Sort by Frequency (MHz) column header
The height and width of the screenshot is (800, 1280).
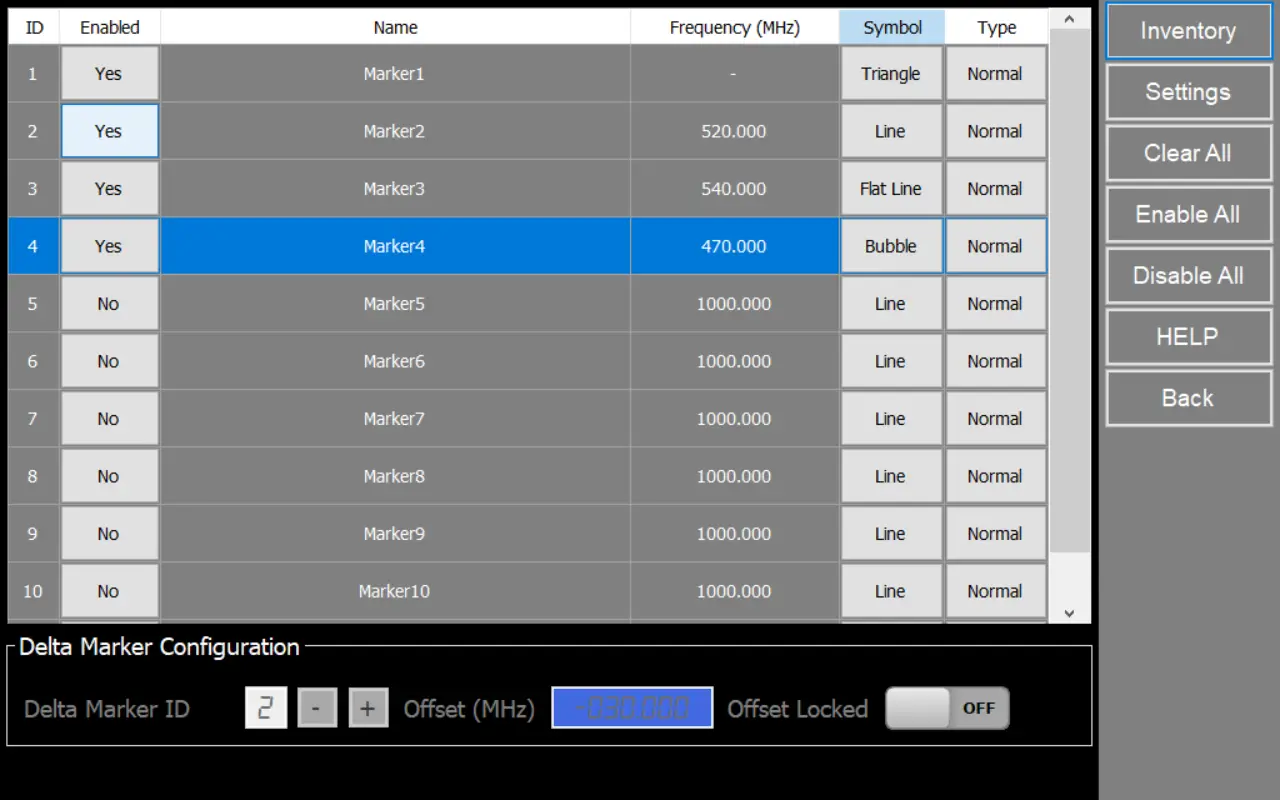pos(734,28)
